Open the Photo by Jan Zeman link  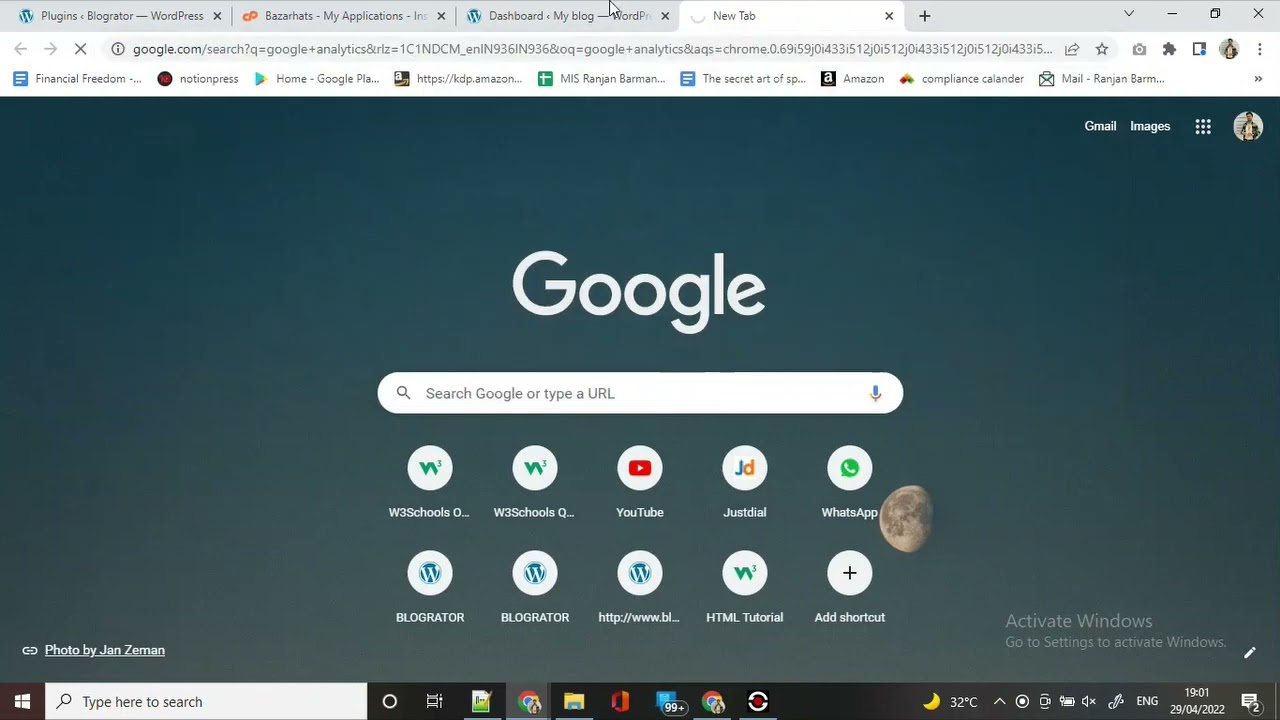(x=104, y=650)
